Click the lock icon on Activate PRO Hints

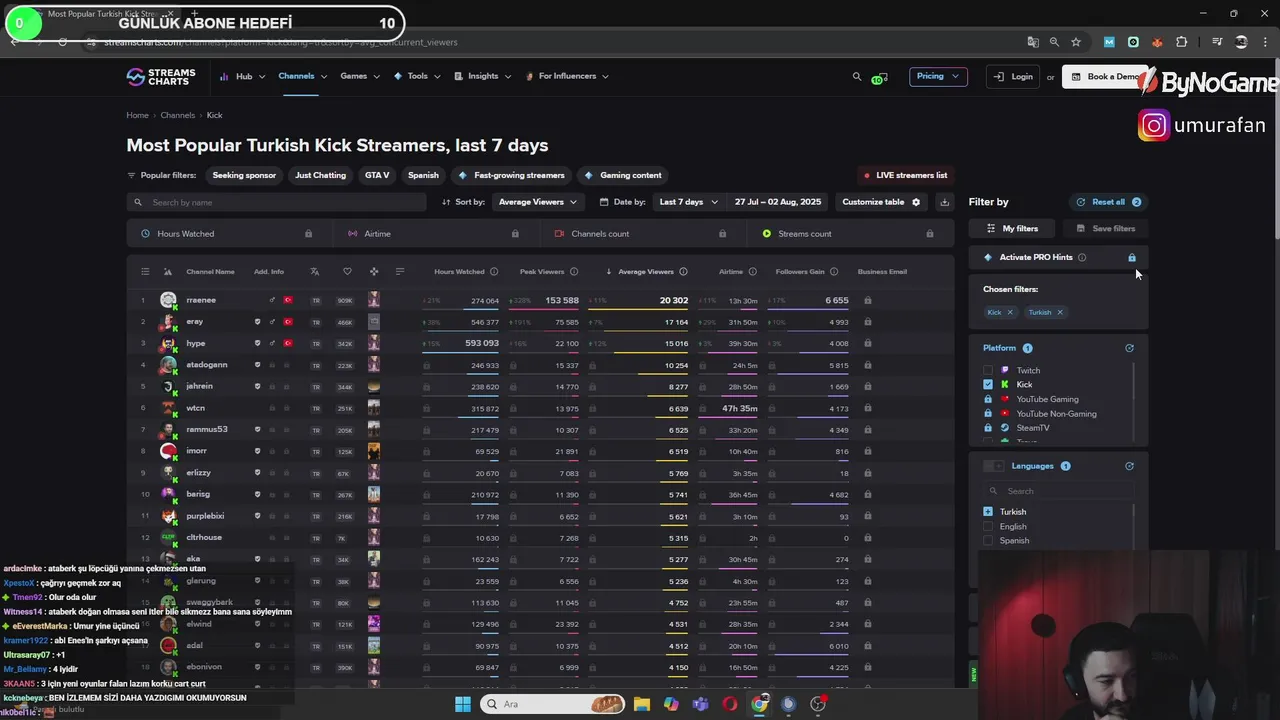[x=1132, y=257]
